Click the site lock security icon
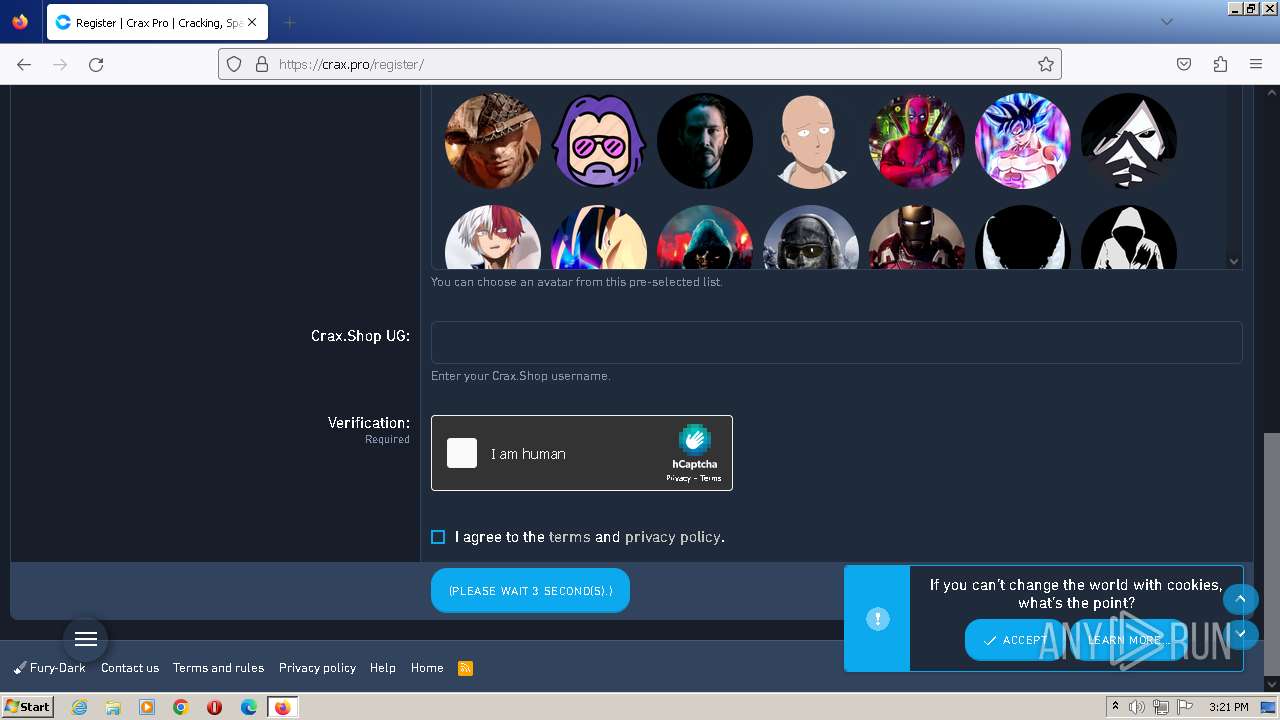Image resolution: width=1280 pixels, height=720 pixels. pyautogui.click(x=262, y=64)
